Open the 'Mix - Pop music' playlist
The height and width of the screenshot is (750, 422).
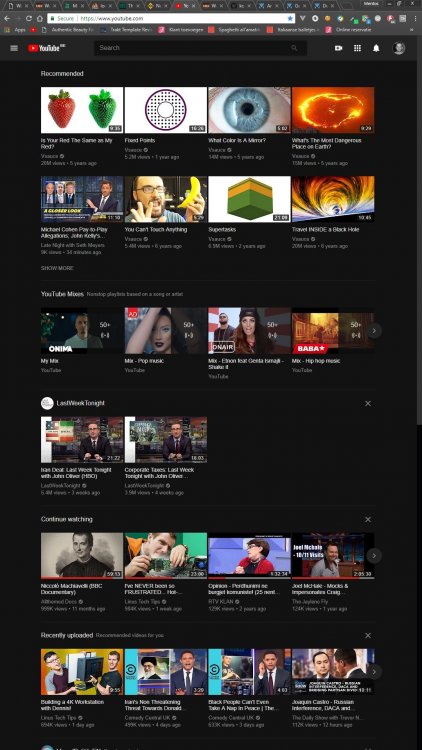(x=166, y=331)
